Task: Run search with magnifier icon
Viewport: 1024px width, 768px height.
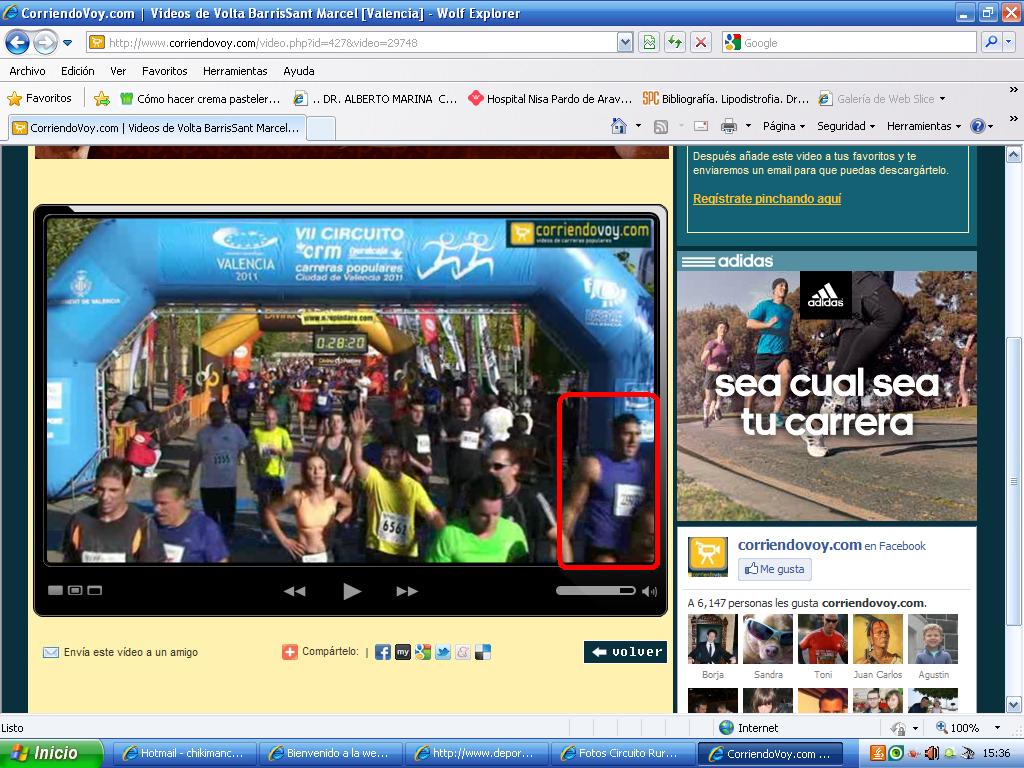Action: tap(991, 43)
